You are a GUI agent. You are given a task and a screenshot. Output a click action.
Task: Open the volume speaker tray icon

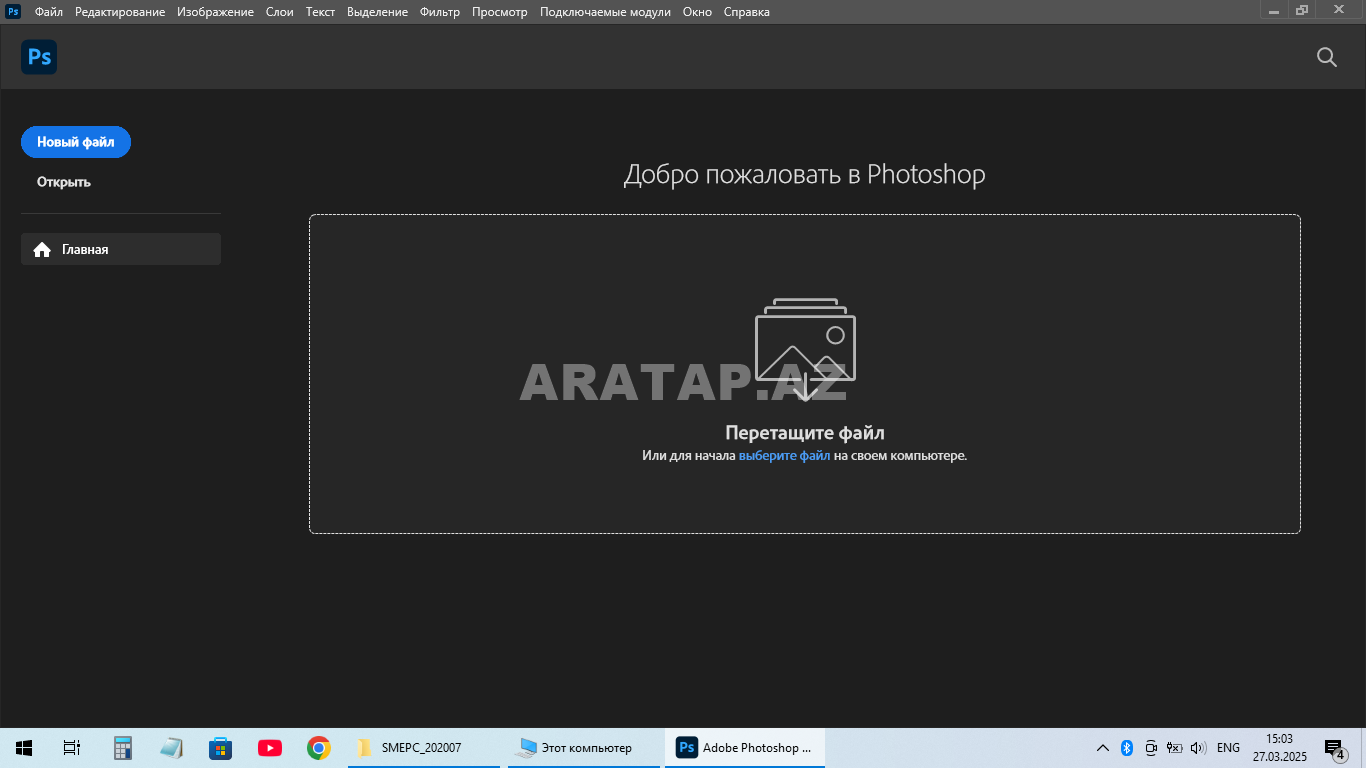coord(1199,748)
